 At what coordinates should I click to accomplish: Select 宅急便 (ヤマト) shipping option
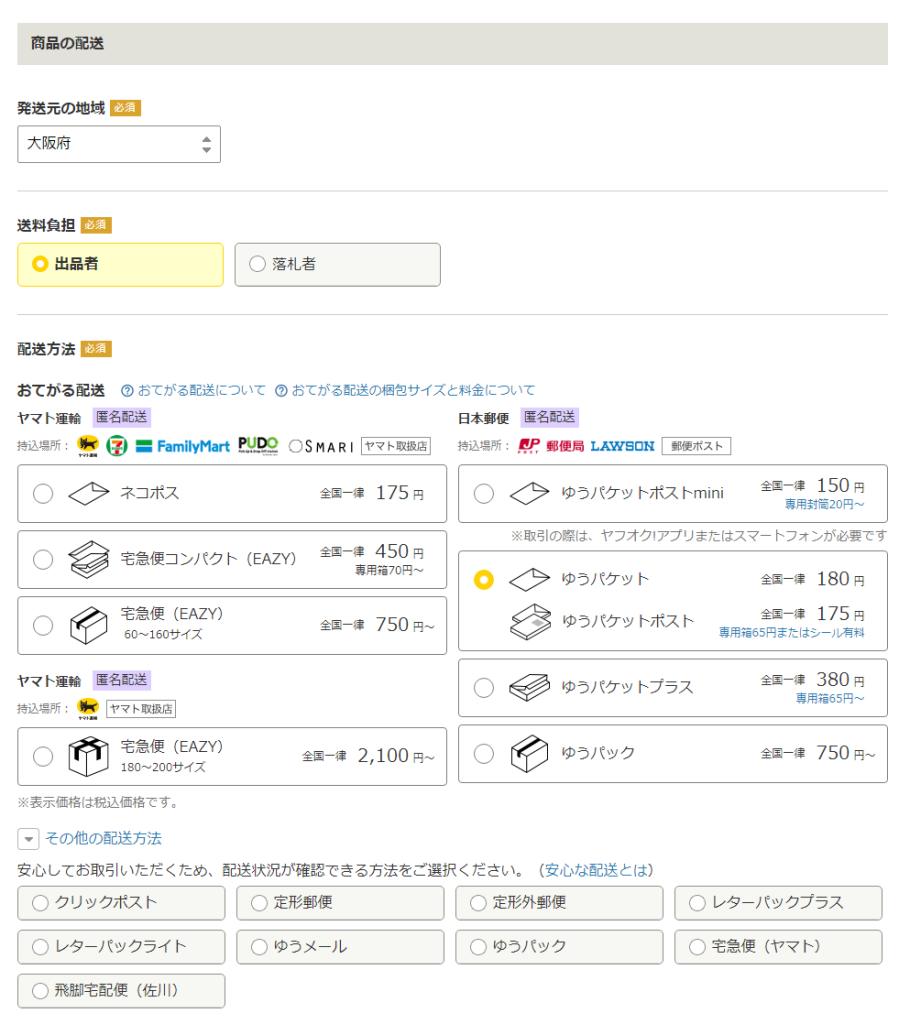click(x=778, y=947)
